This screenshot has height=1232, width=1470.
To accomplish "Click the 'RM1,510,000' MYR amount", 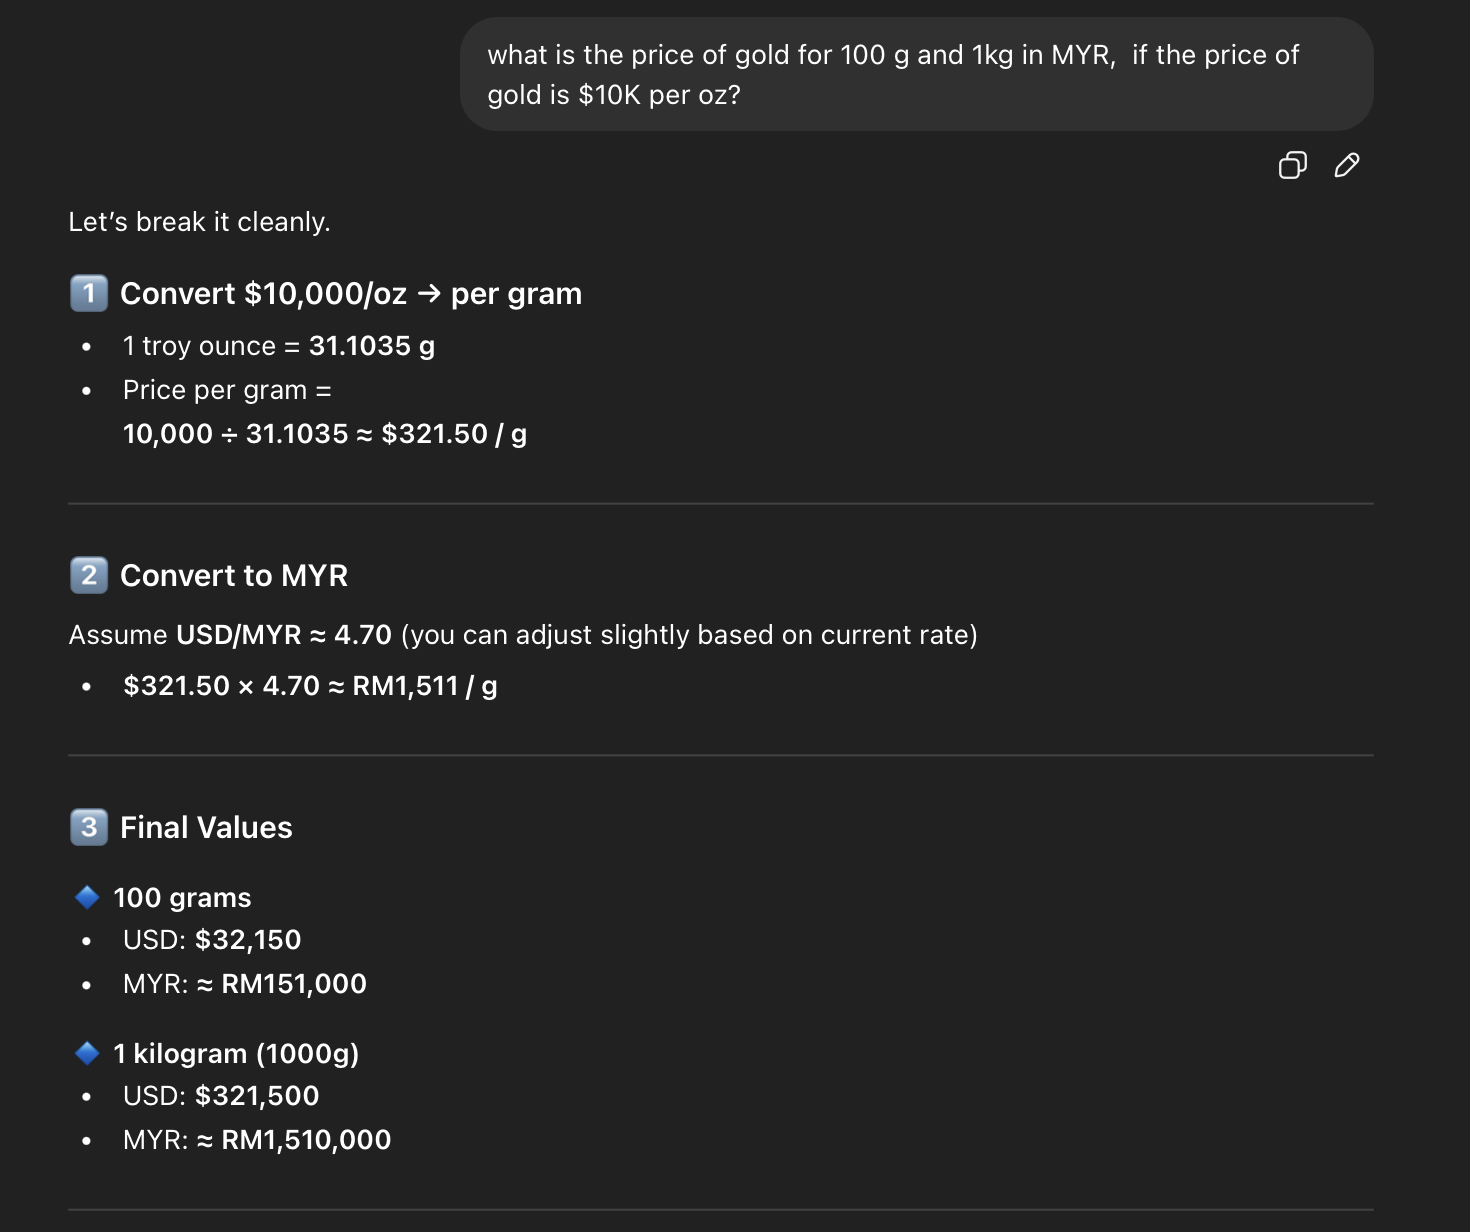I will pos(306,1140).
